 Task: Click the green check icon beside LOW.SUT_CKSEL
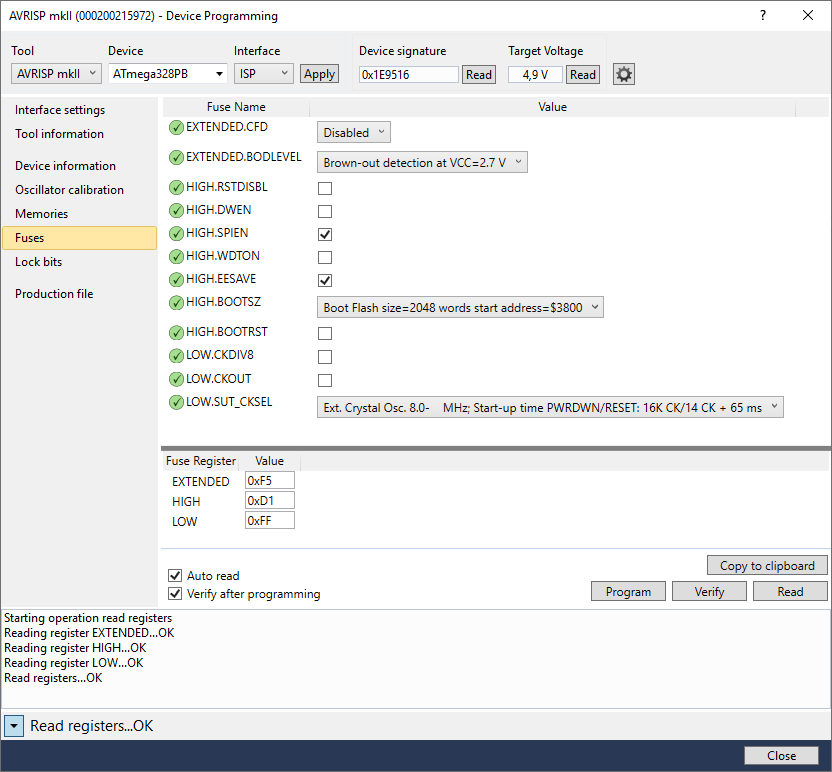[x=176, y=403]
